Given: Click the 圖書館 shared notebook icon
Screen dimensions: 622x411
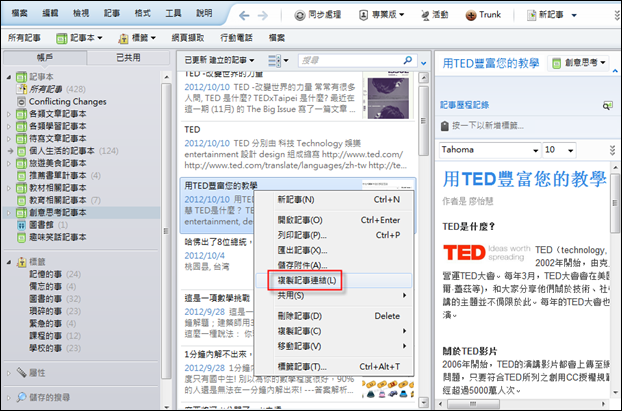Looking at the screenshot, I should pyautogui.click(x=21, y=225).
